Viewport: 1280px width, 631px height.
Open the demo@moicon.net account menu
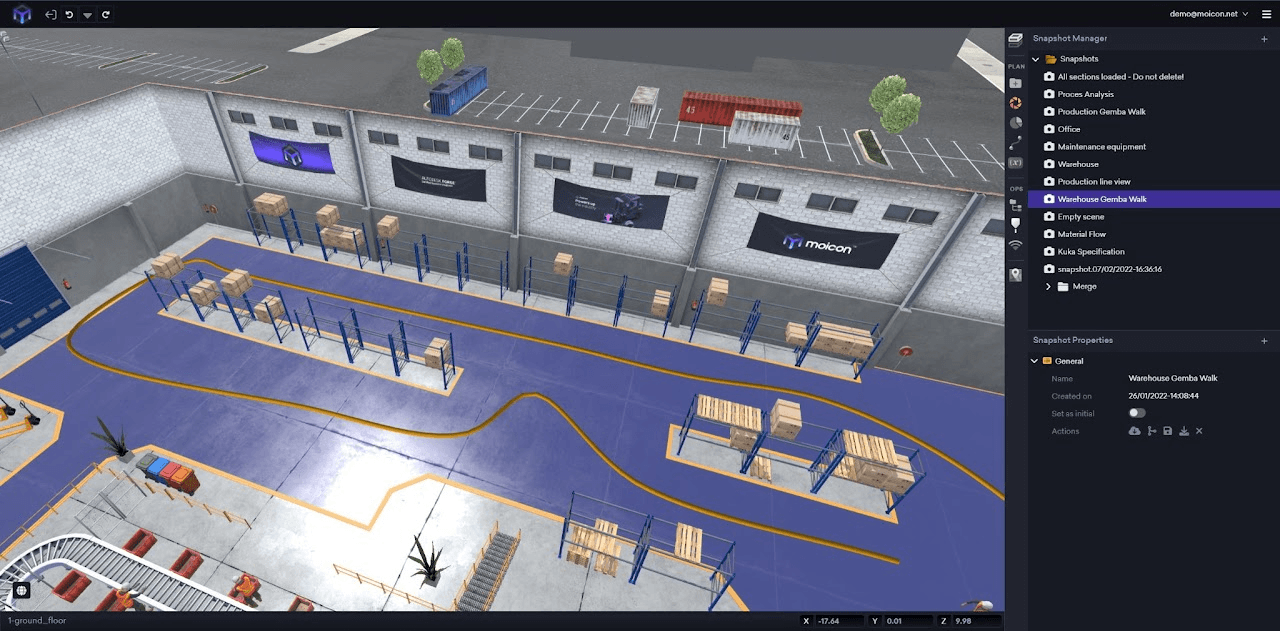[1208, 14]
